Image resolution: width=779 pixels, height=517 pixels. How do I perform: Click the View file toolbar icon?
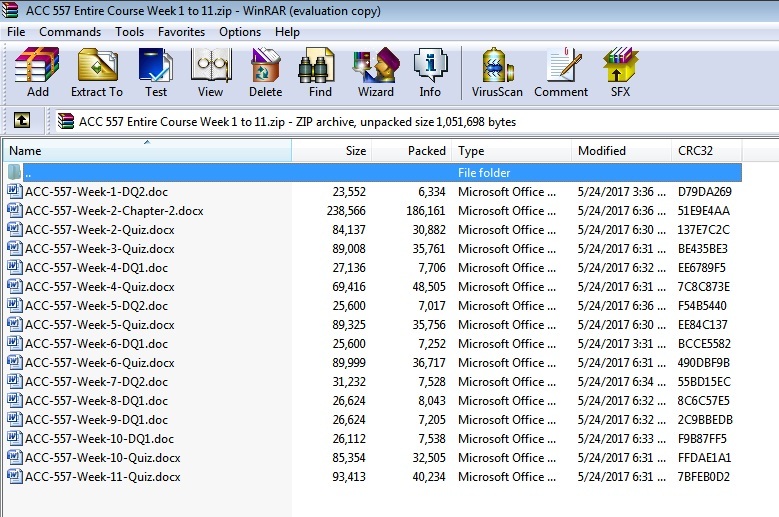pos(211,66)
